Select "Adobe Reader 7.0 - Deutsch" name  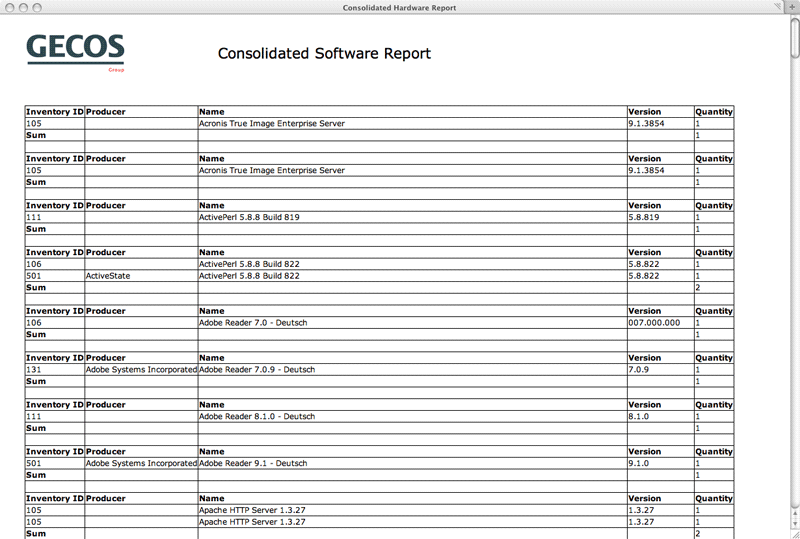click(253, 323)
